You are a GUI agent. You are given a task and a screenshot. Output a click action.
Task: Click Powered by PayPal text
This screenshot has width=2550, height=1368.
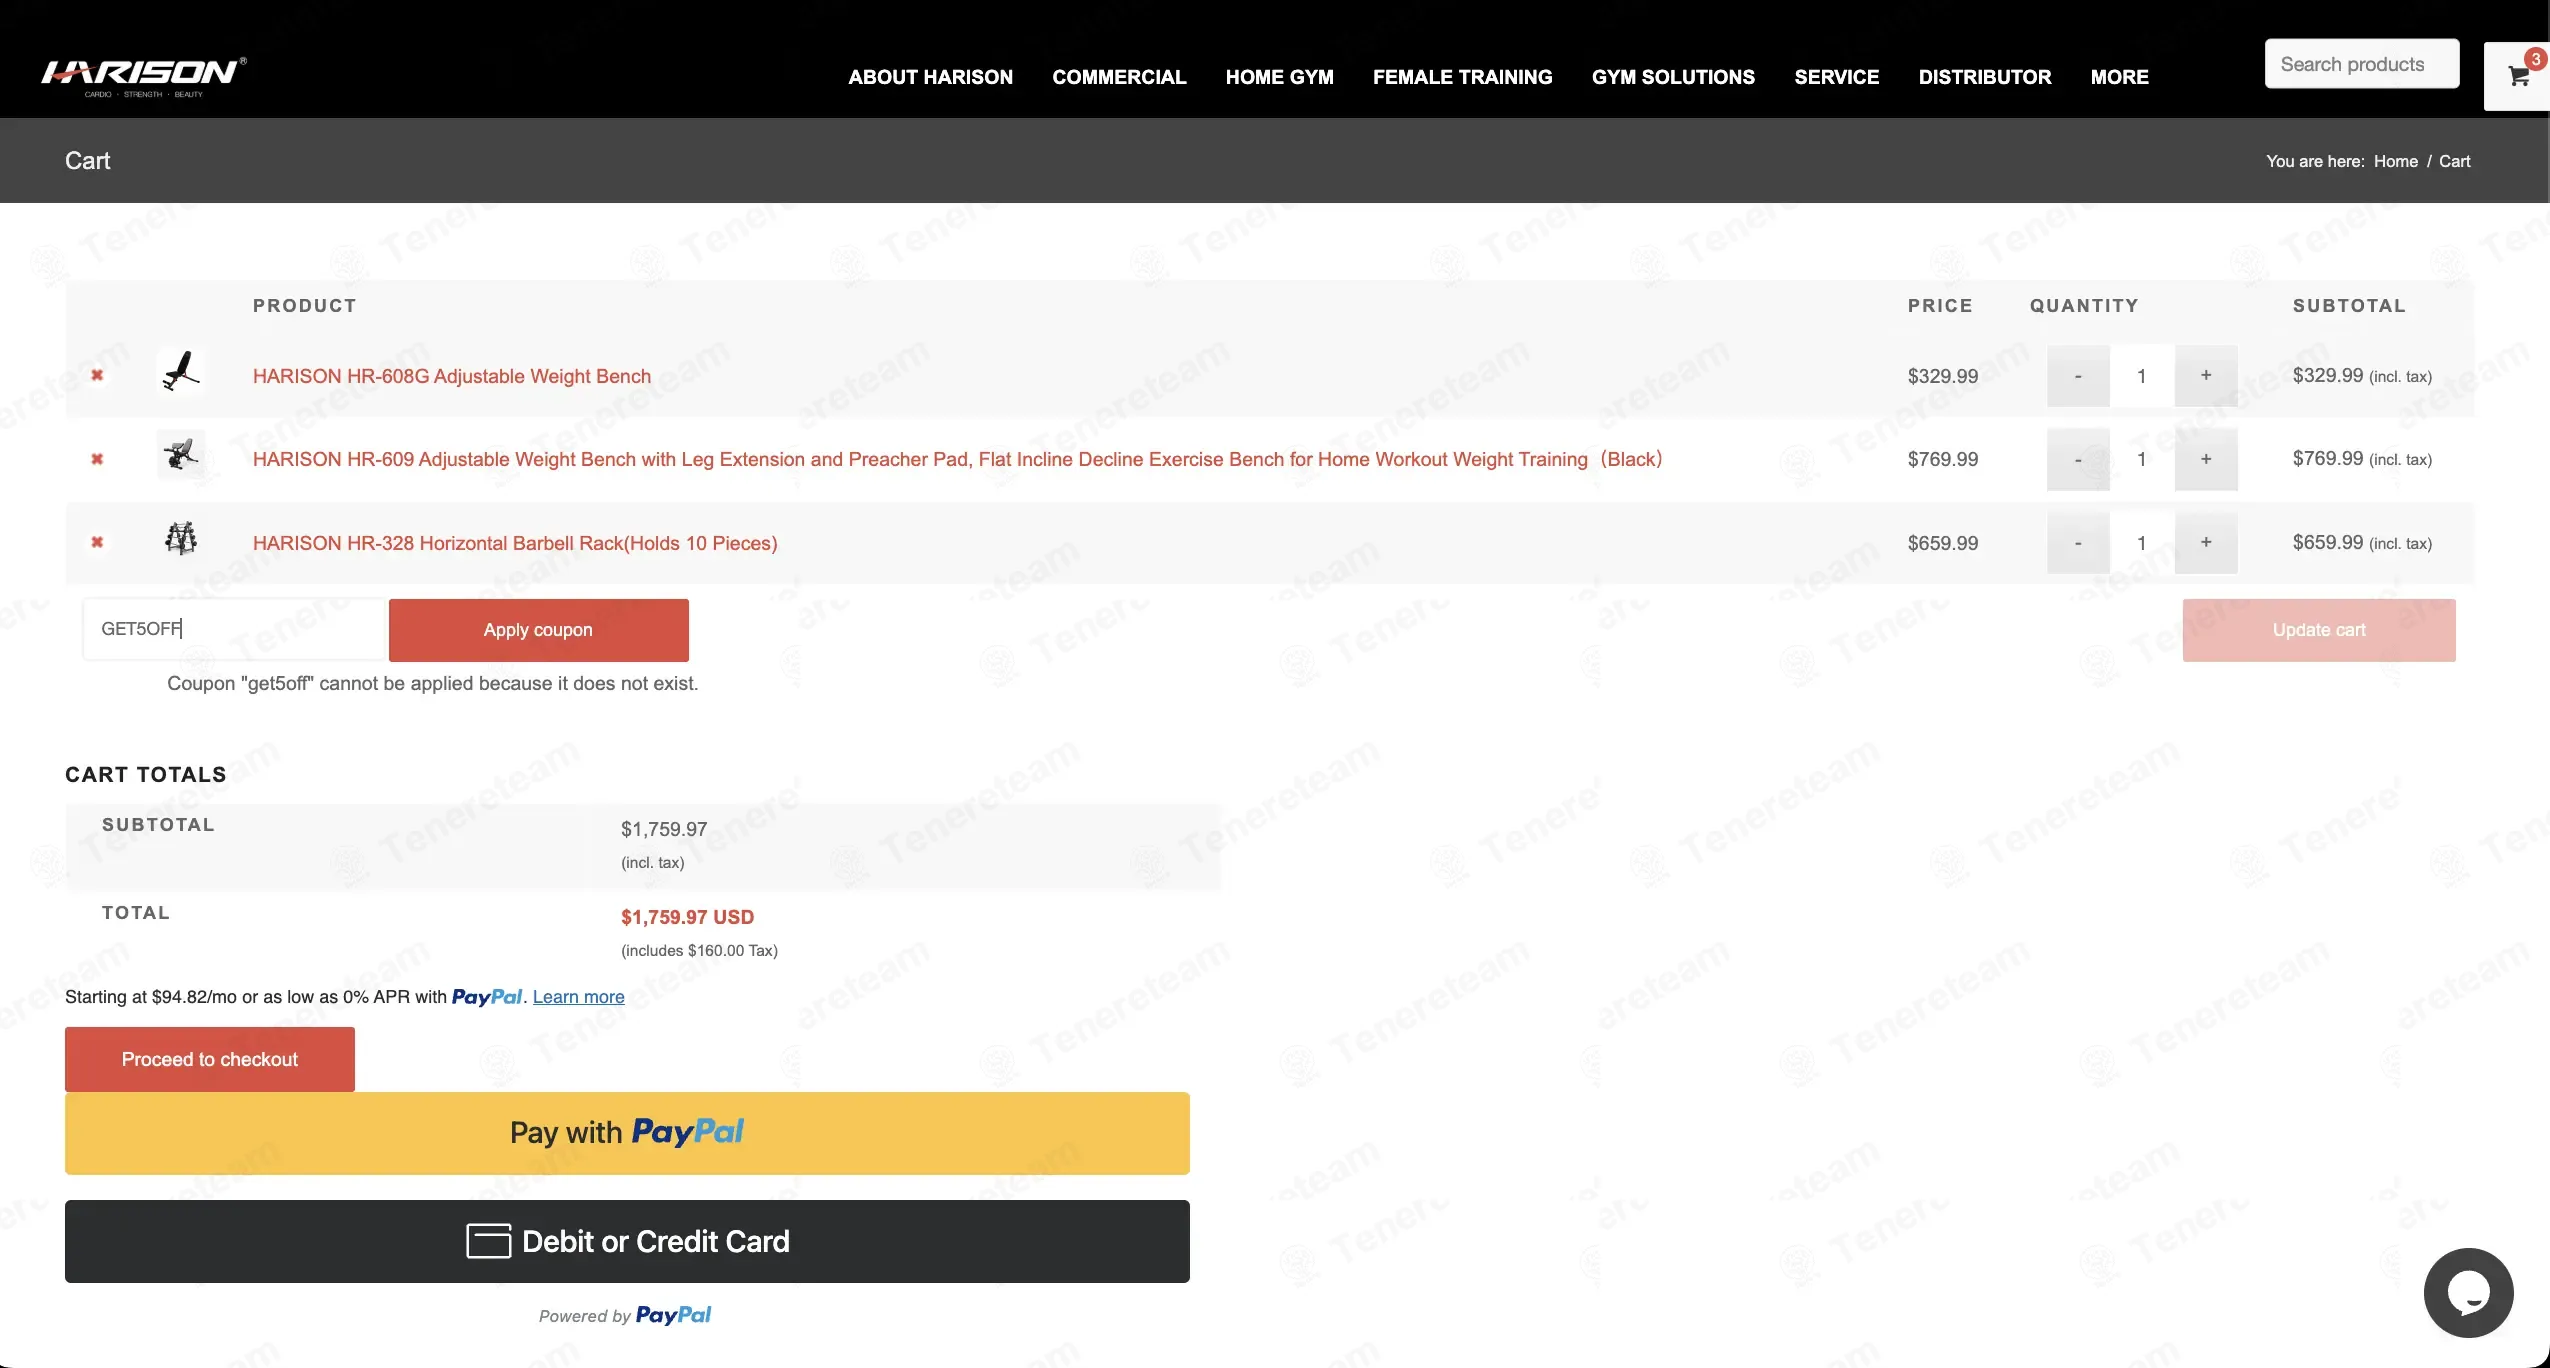tap(624, 1315)
